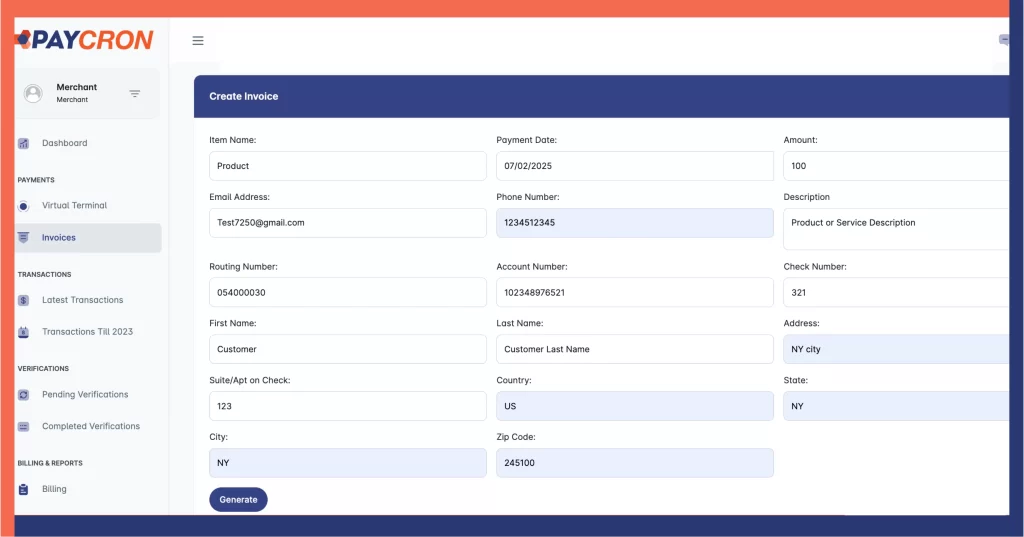Click the Suite/Apt on Check field
1024x537 pixels.
click(x=347, y=406)
